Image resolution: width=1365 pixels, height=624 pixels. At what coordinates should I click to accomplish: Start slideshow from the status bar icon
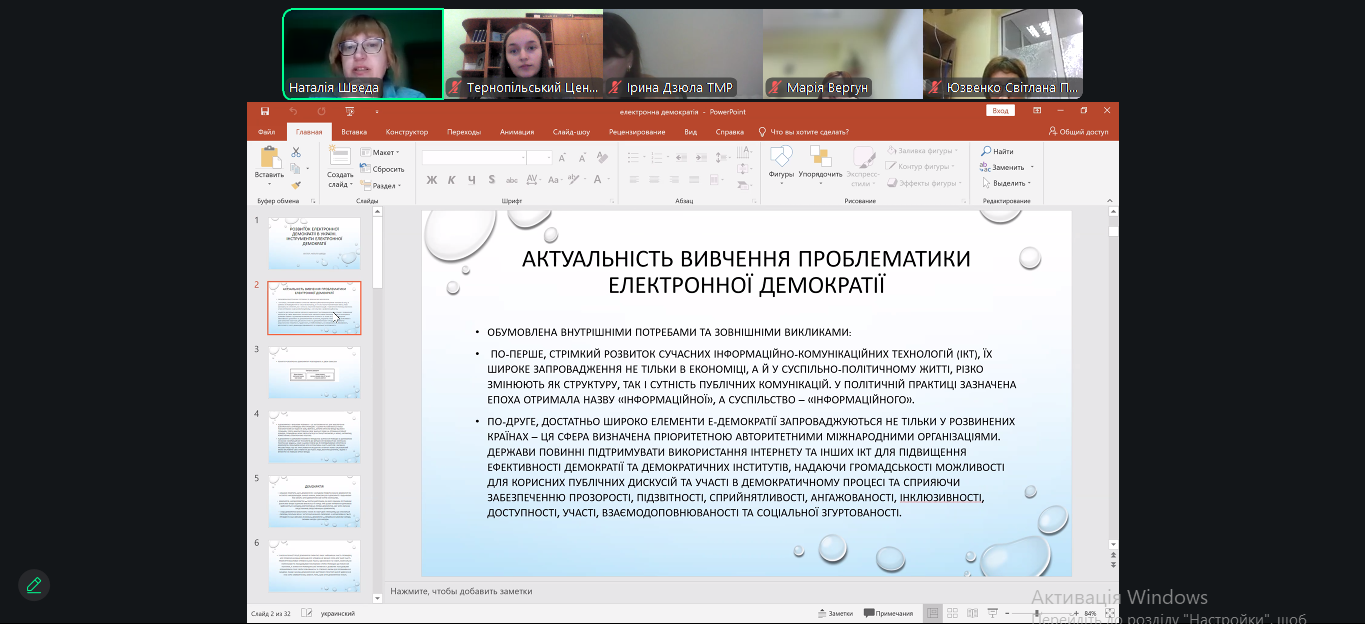pos(991,613)
